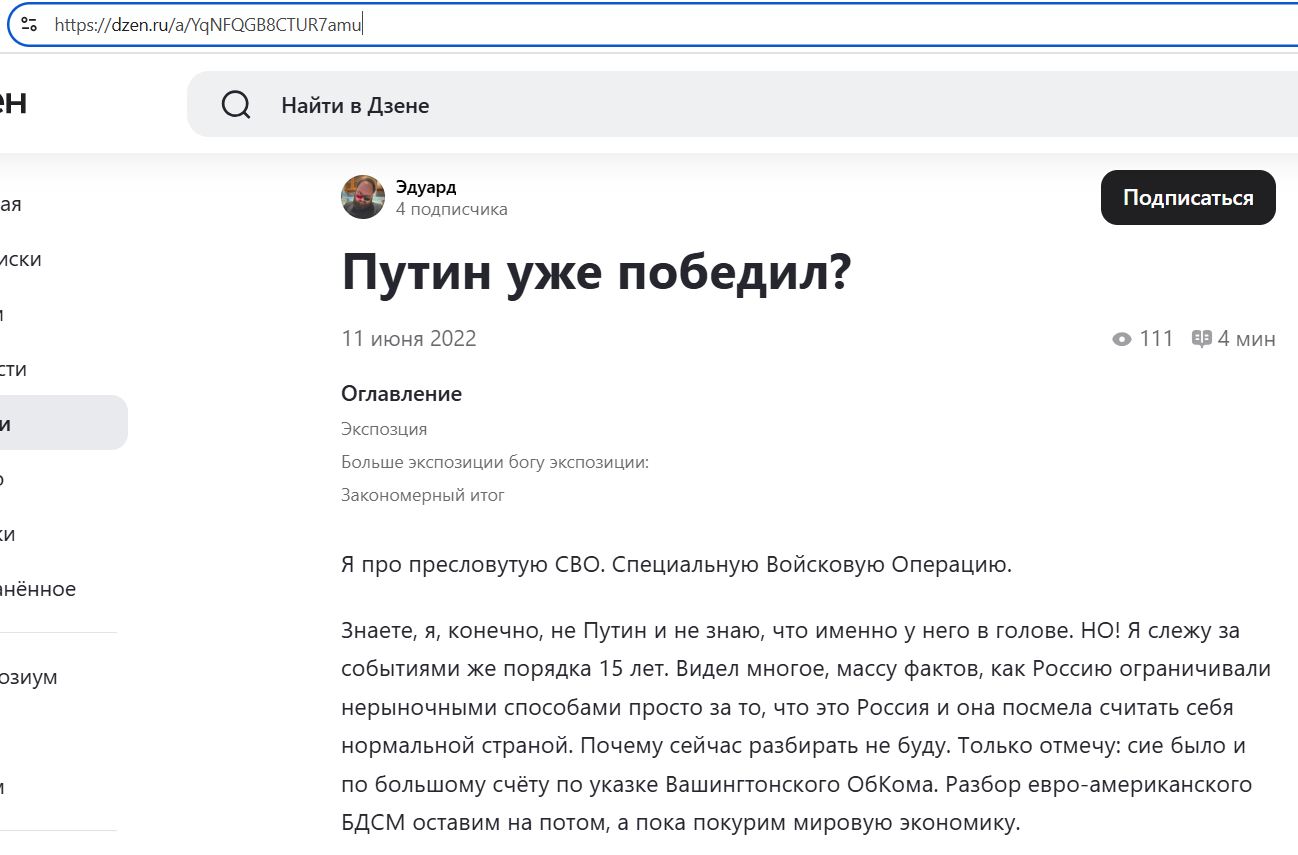Open the Главная item in left sidebar

[x=10, y=205]
